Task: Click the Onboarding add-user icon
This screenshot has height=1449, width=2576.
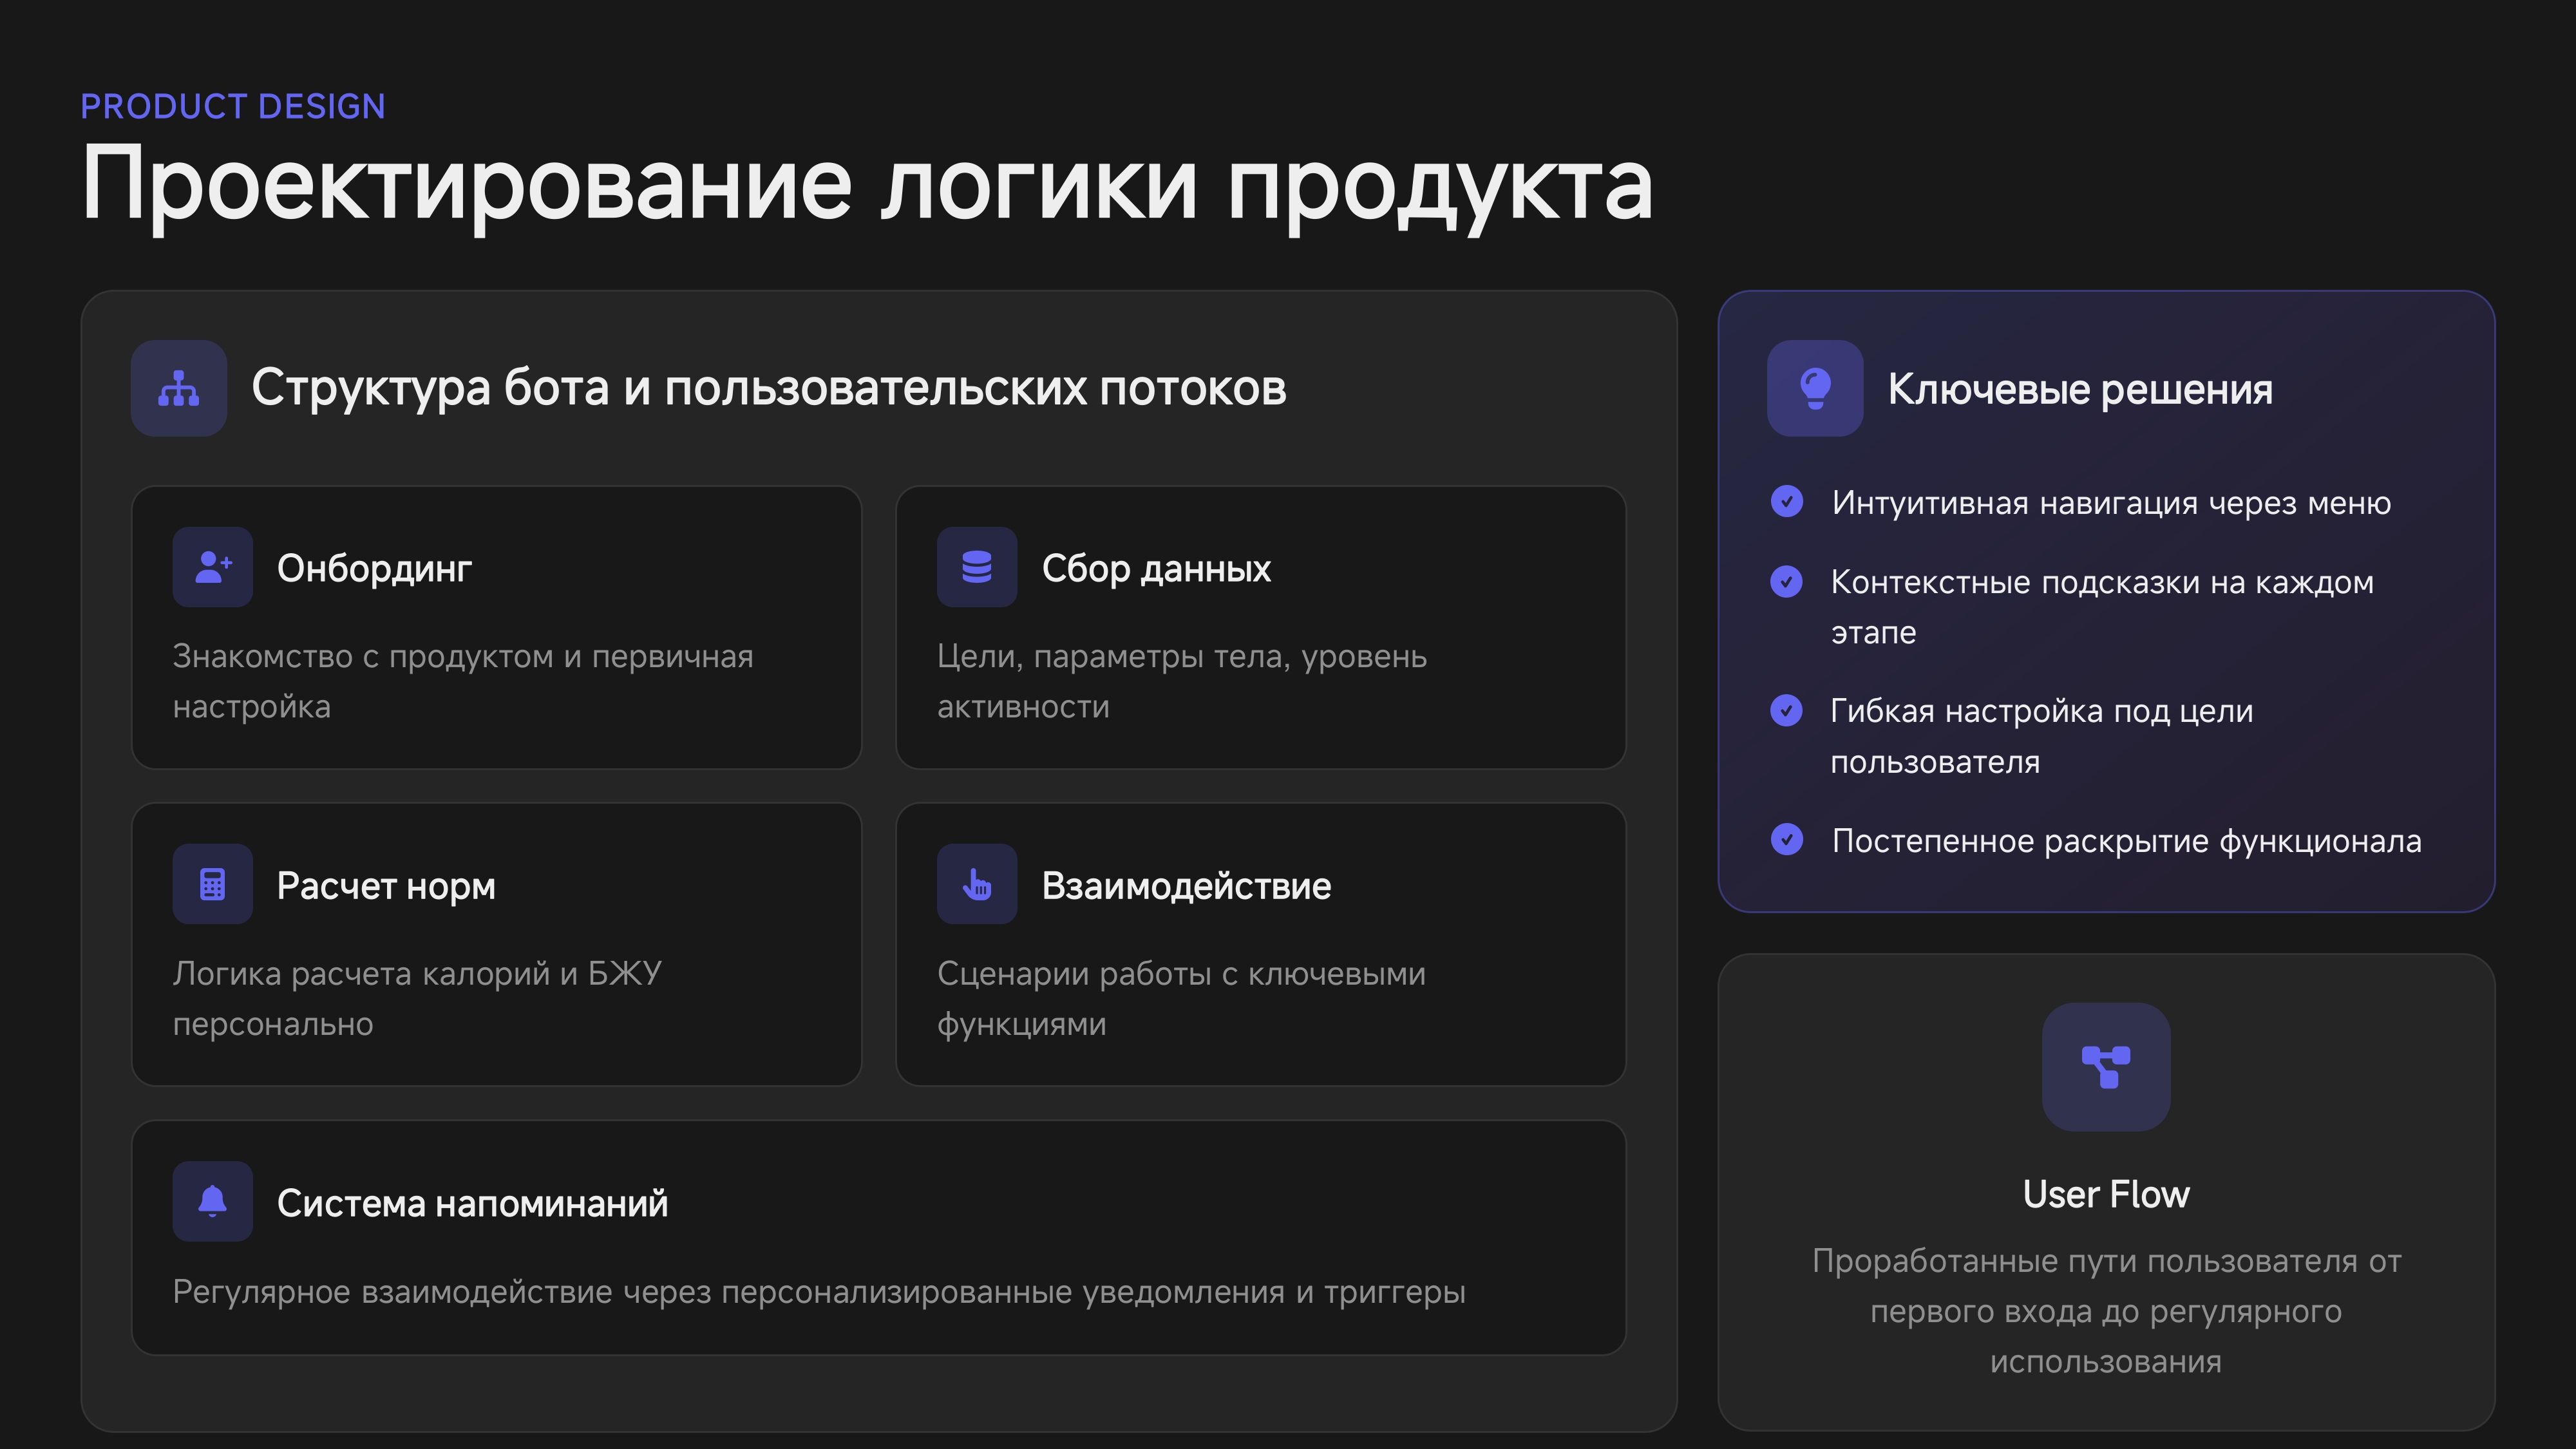Action: [x=213, y=567]
